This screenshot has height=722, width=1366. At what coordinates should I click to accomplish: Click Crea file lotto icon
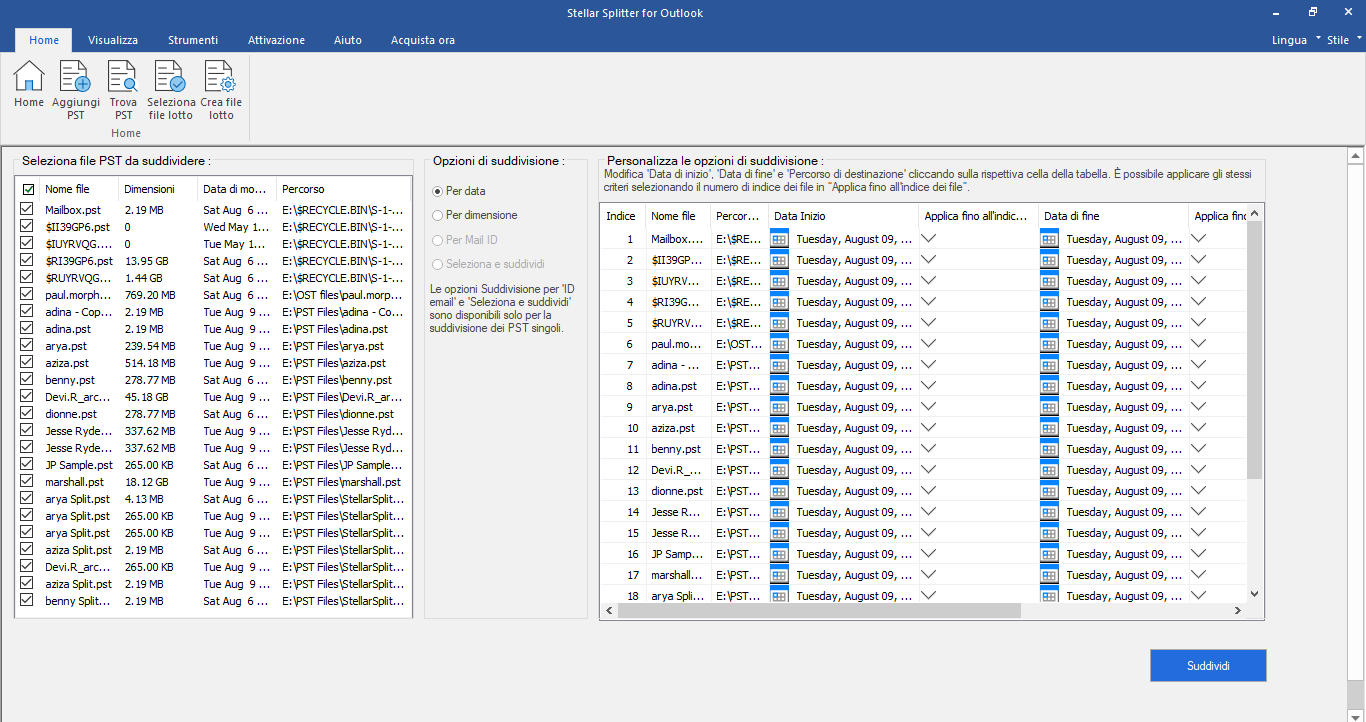(x=220, y=84)
